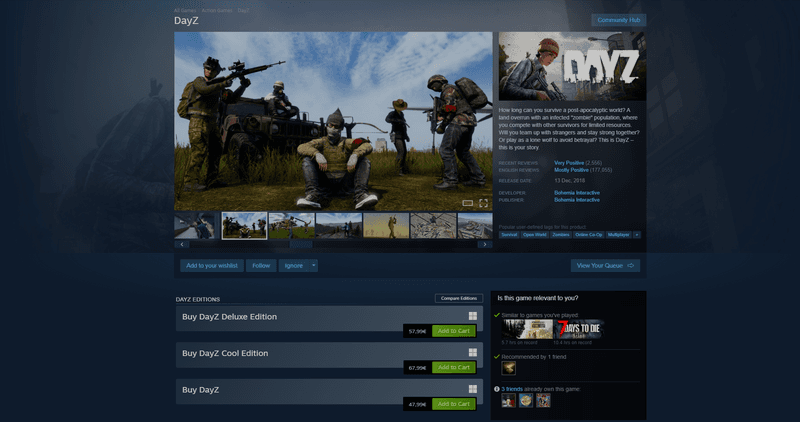The image size is (800, 422).
Task: Click the plus button after Multiplayer tag
Action: tap(637, 235)
